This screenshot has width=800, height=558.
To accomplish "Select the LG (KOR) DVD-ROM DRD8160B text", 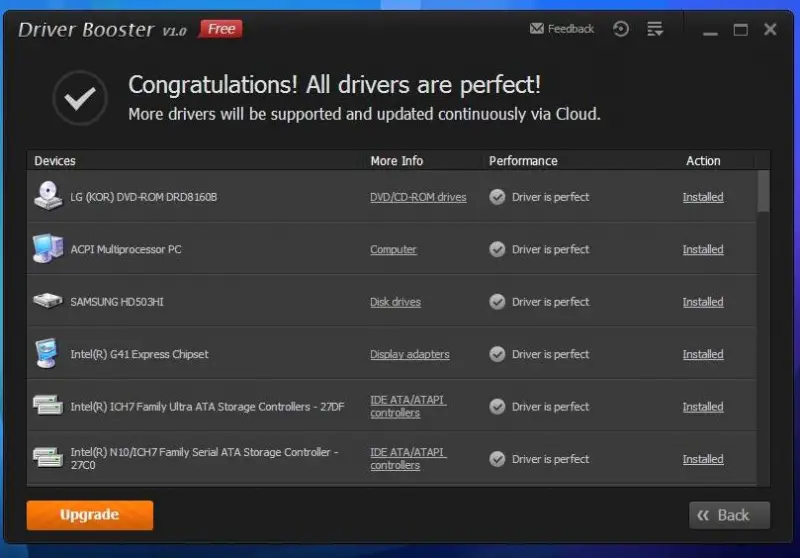I will tap(143, 197).
